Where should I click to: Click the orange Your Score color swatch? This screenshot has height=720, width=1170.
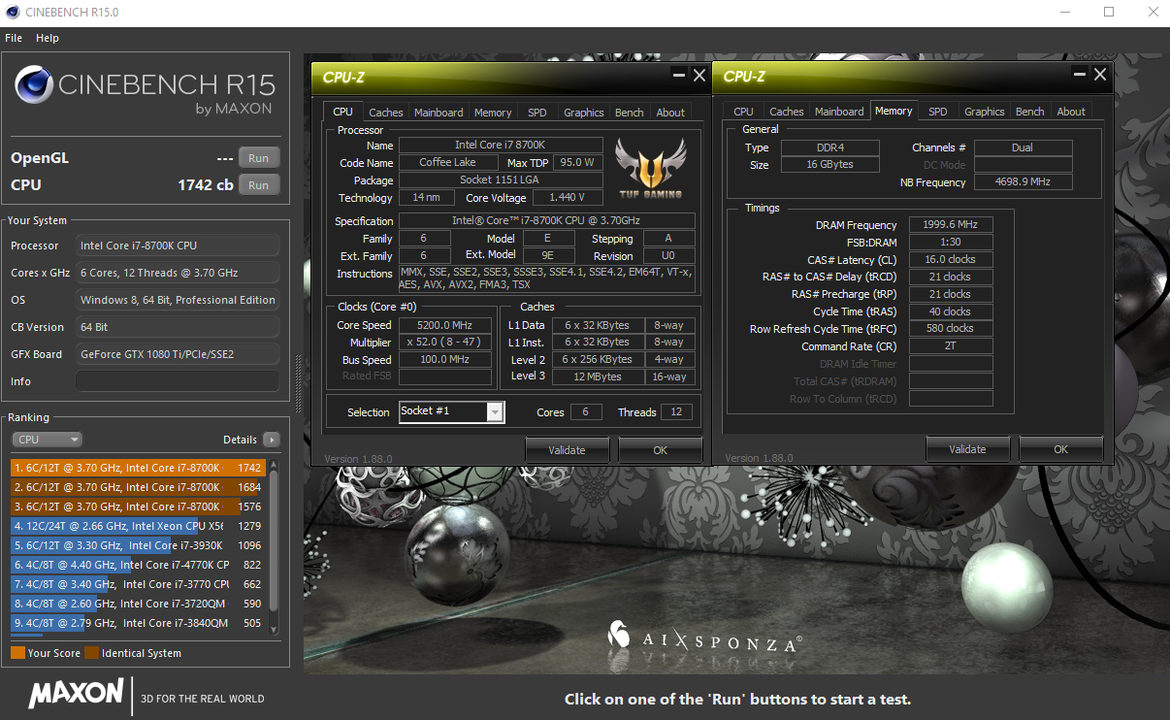tap(18, 653)
